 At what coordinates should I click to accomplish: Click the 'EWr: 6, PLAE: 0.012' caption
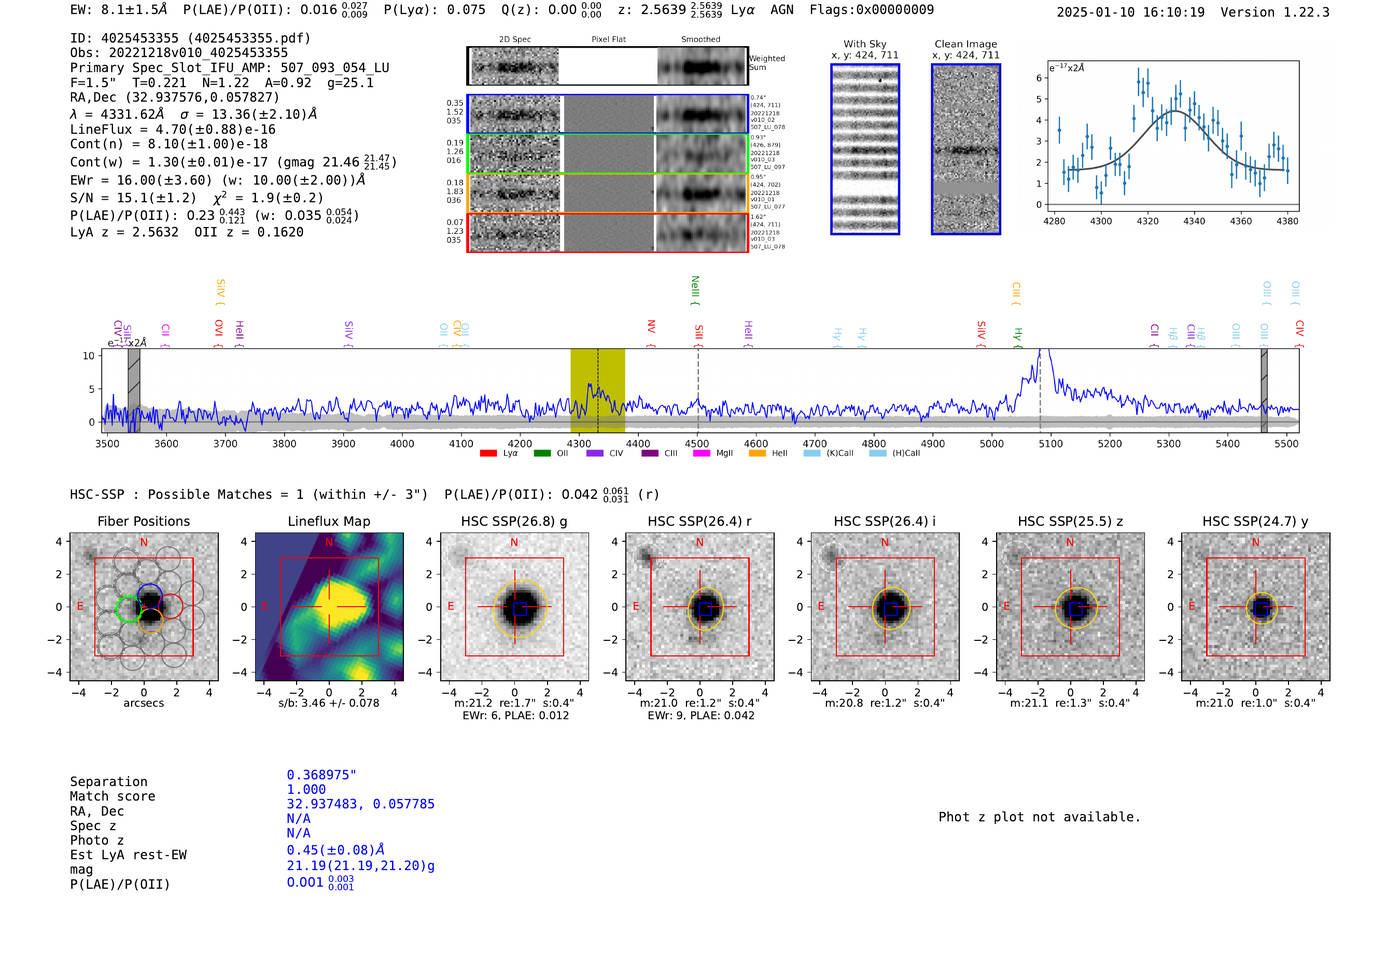516,715
